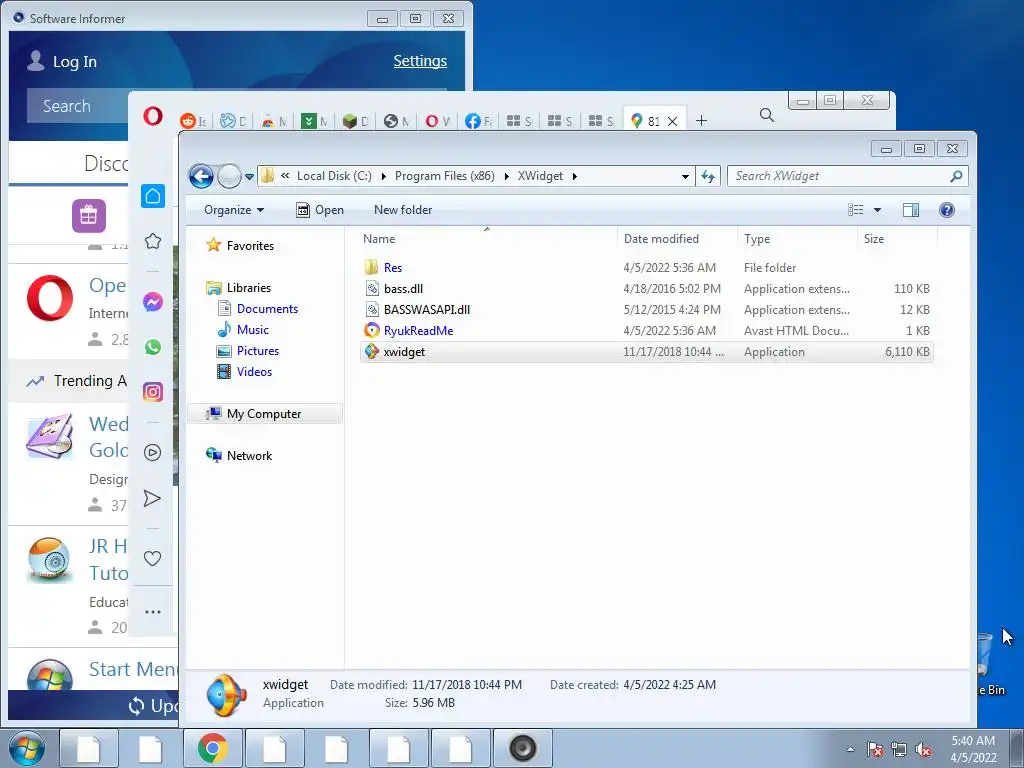Screen dimensions: 1024x768
Task: Open the Organize menu
Action: click(x=234, y=210)
